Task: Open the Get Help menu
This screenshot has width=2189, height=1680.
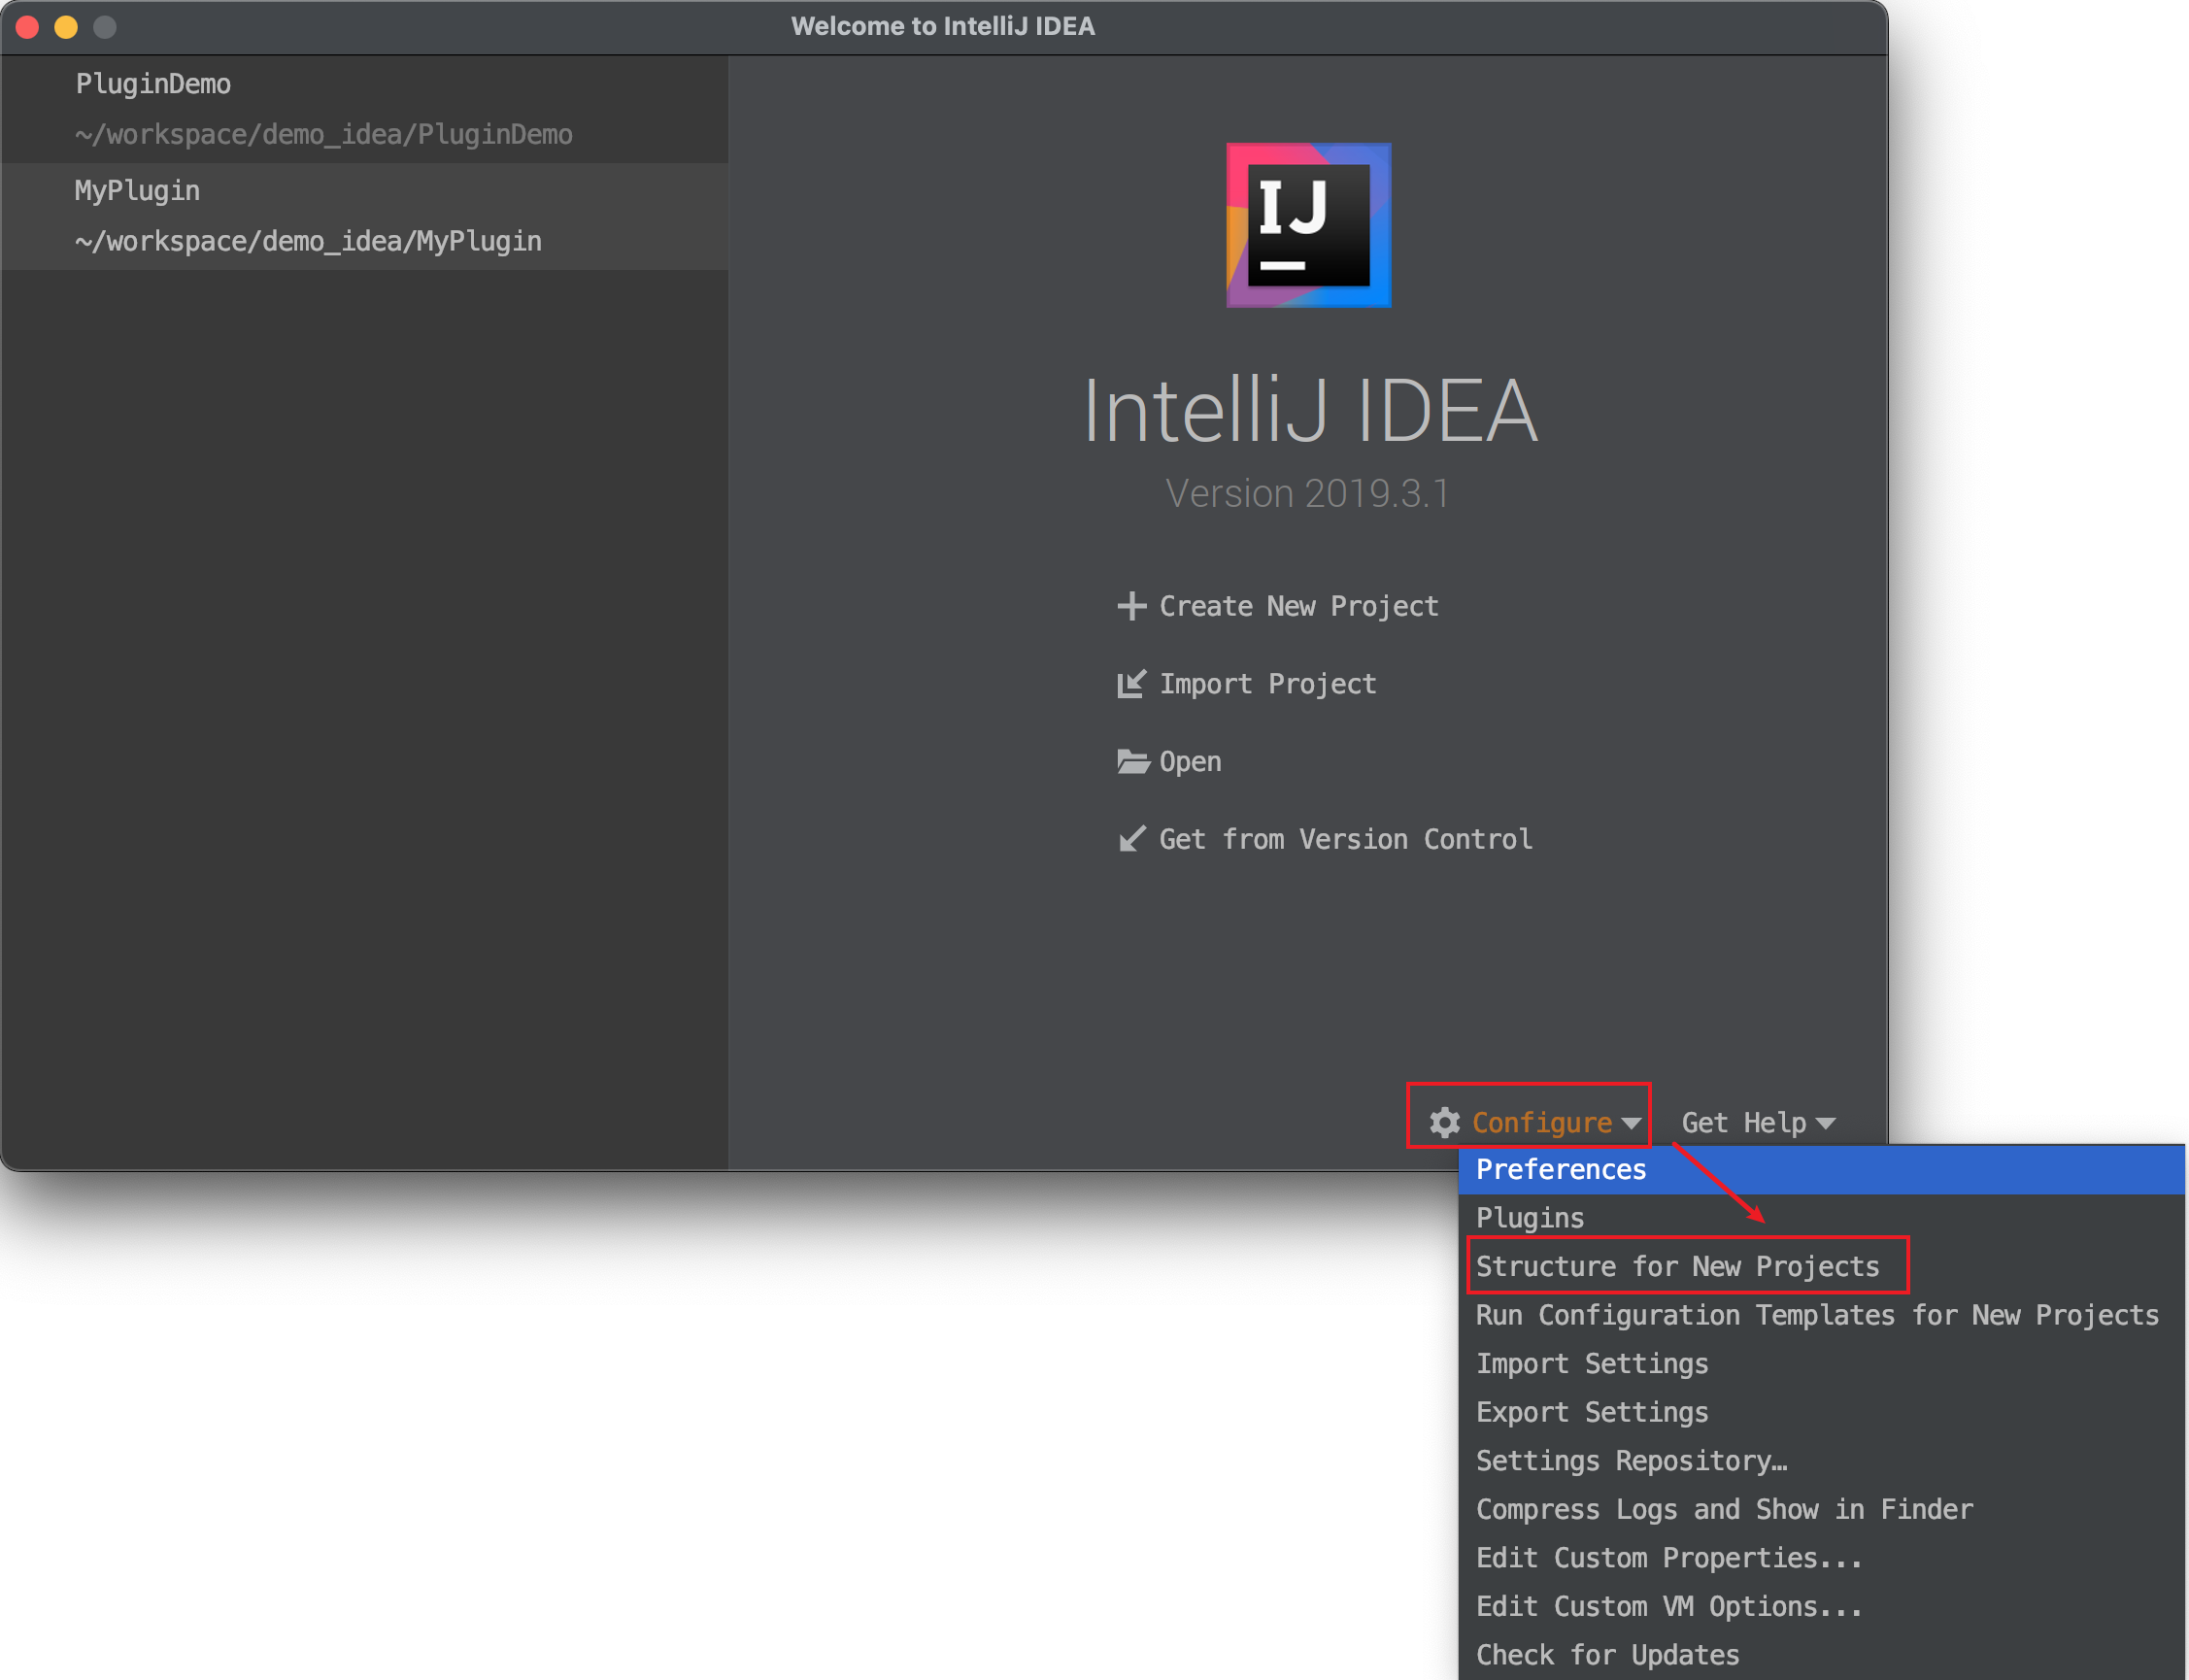Action: click(1758, 1122)
